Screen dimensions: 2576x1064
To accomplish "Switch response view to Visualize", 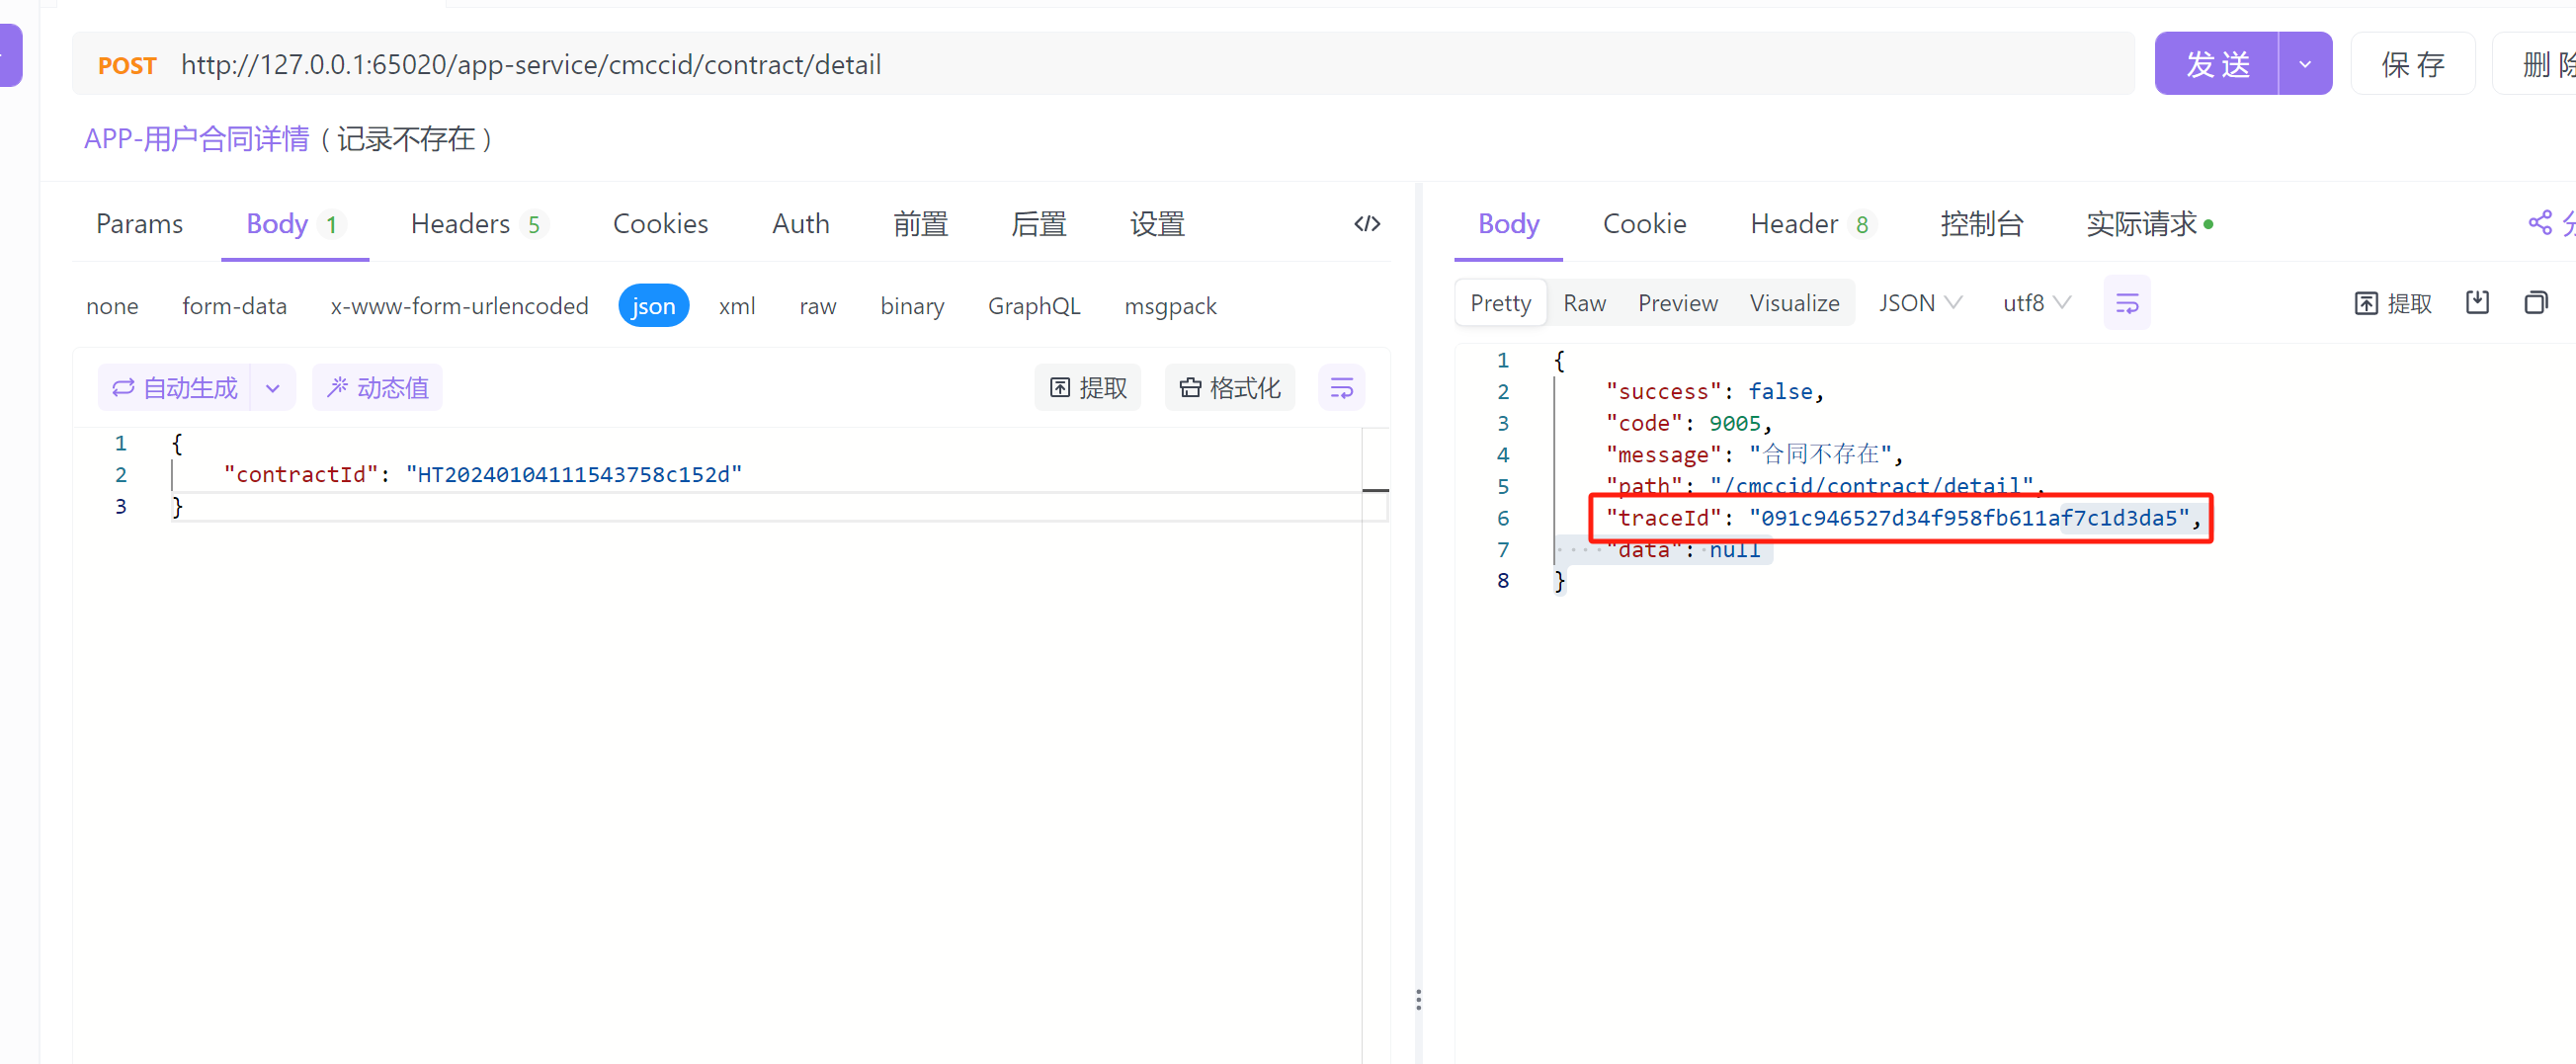I will tap(1794, 303).
